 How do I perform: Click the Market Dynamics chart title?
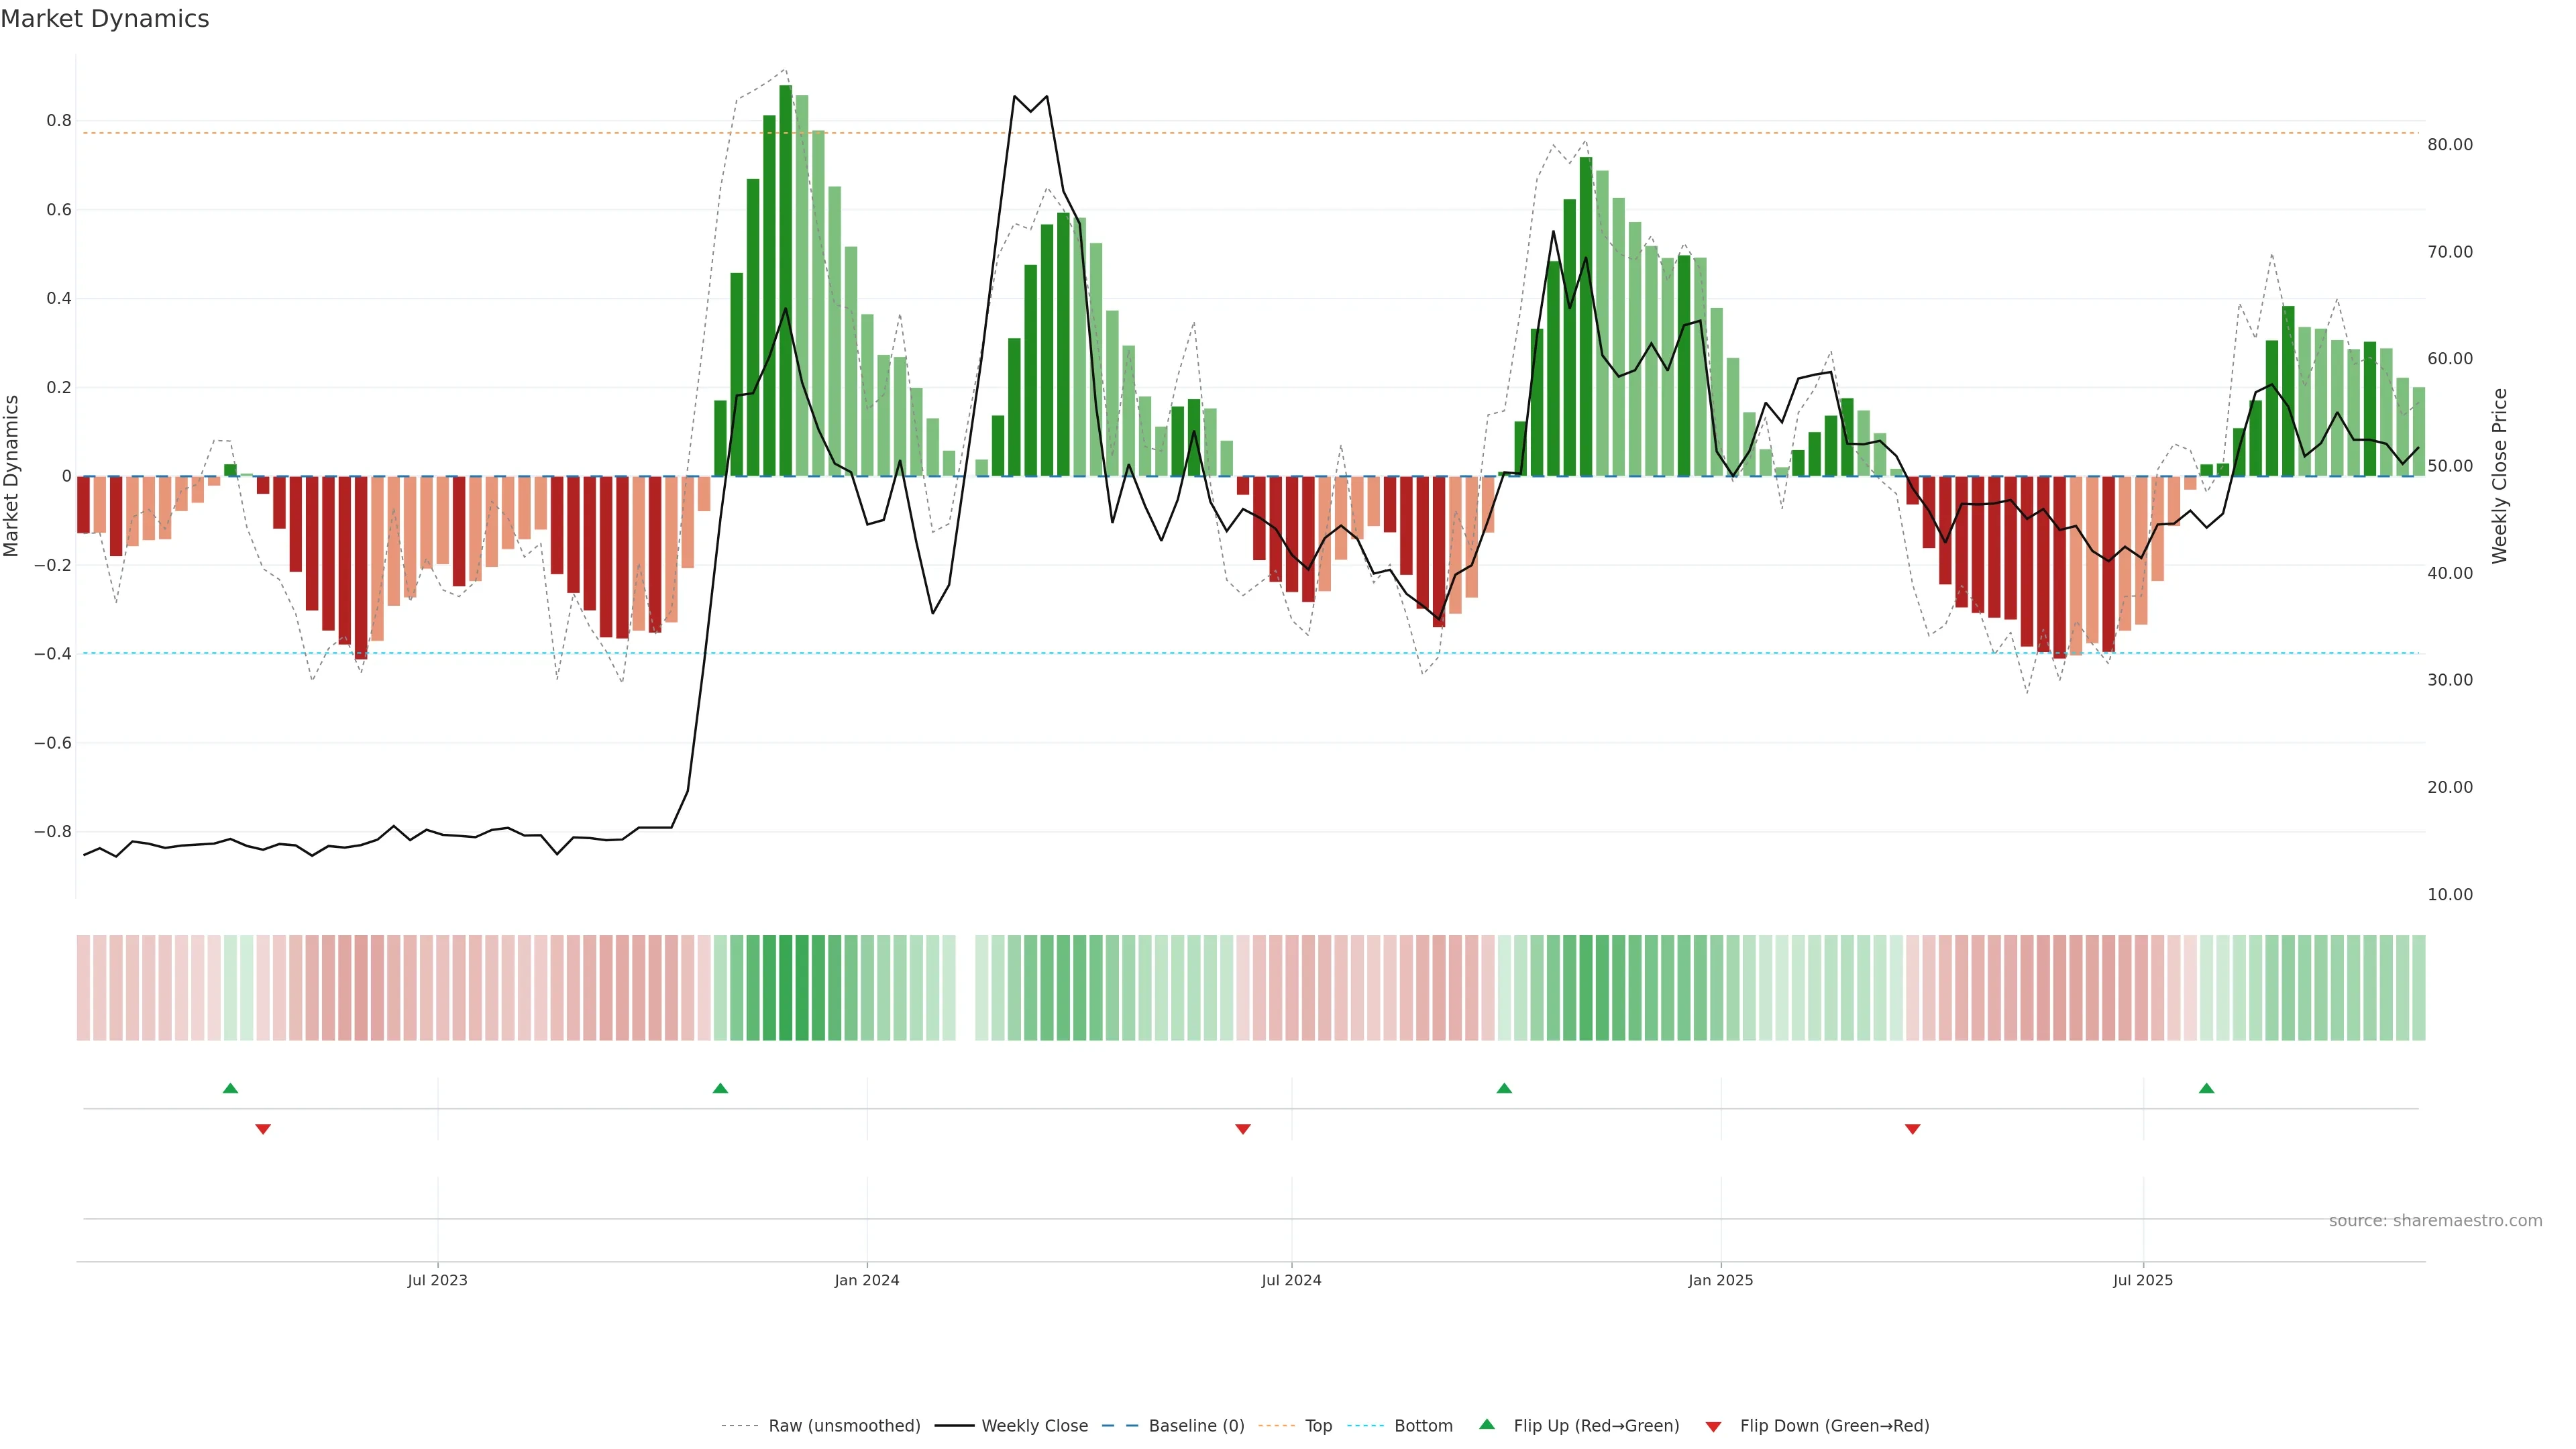point(105,19)
